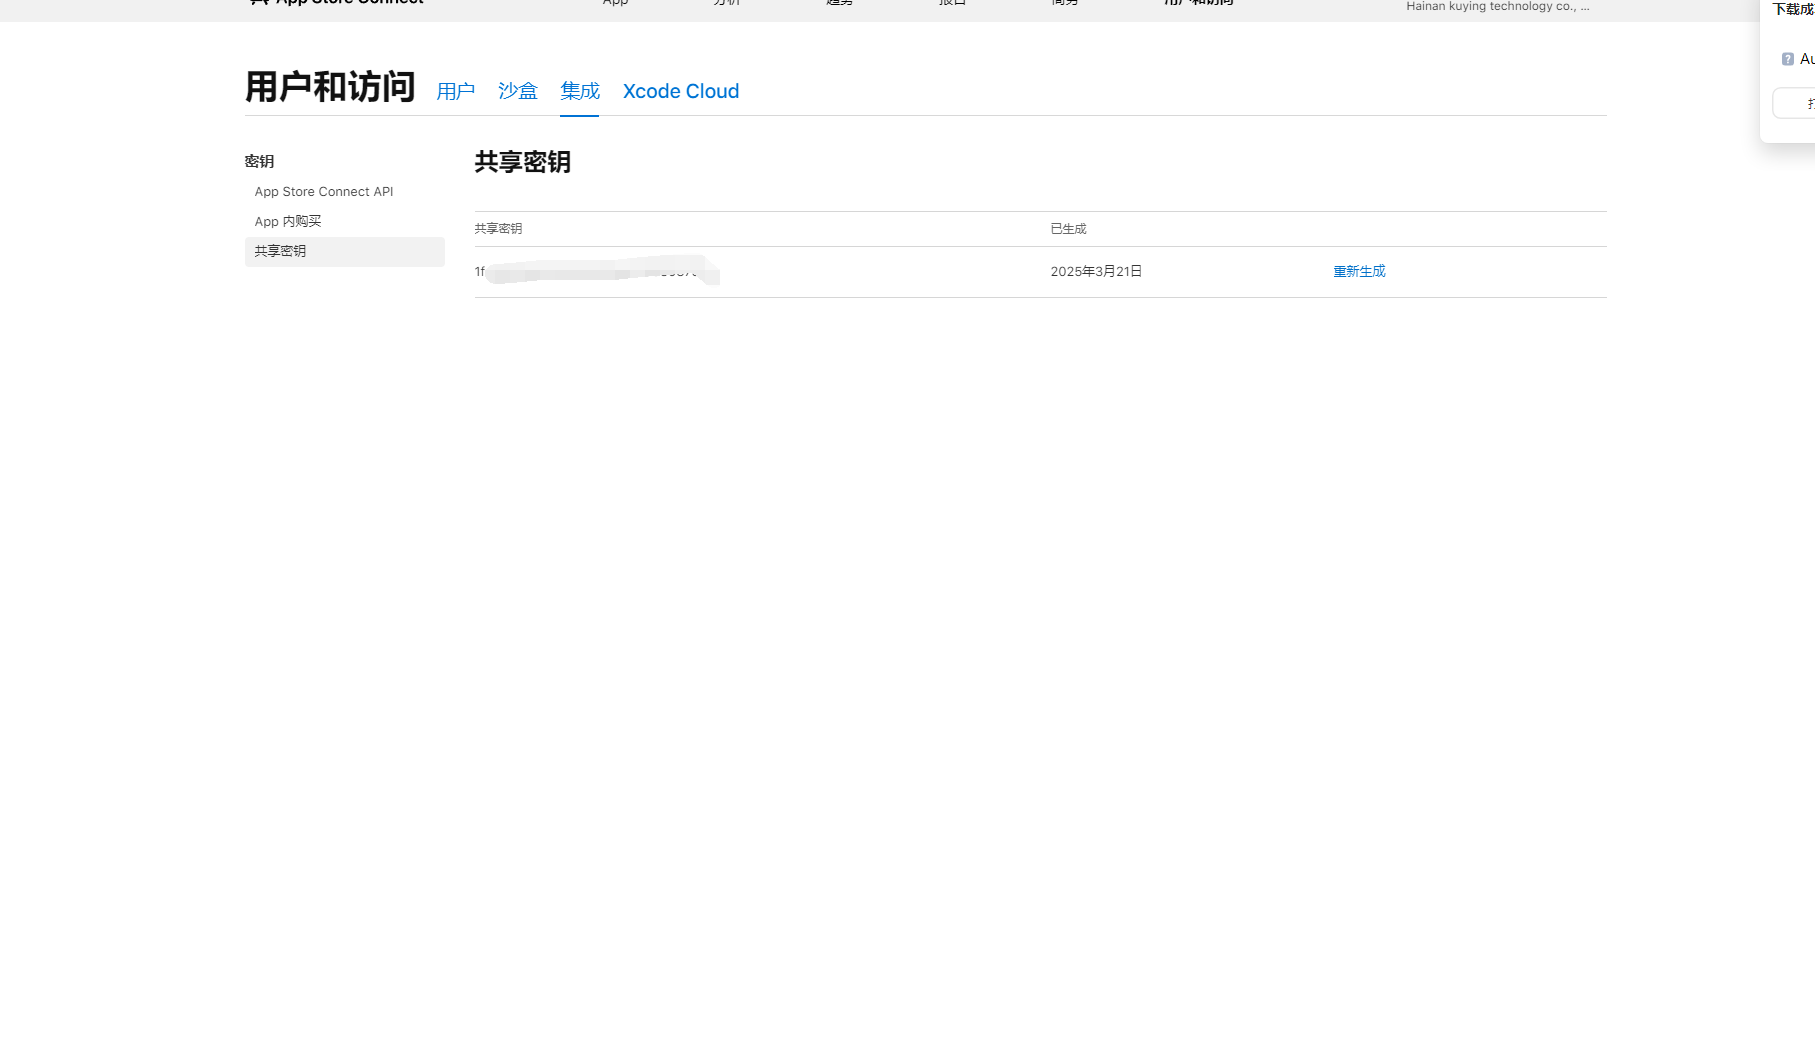Open App Store Connect API keys section
1815x1041 pixels.
click(324, 192)
